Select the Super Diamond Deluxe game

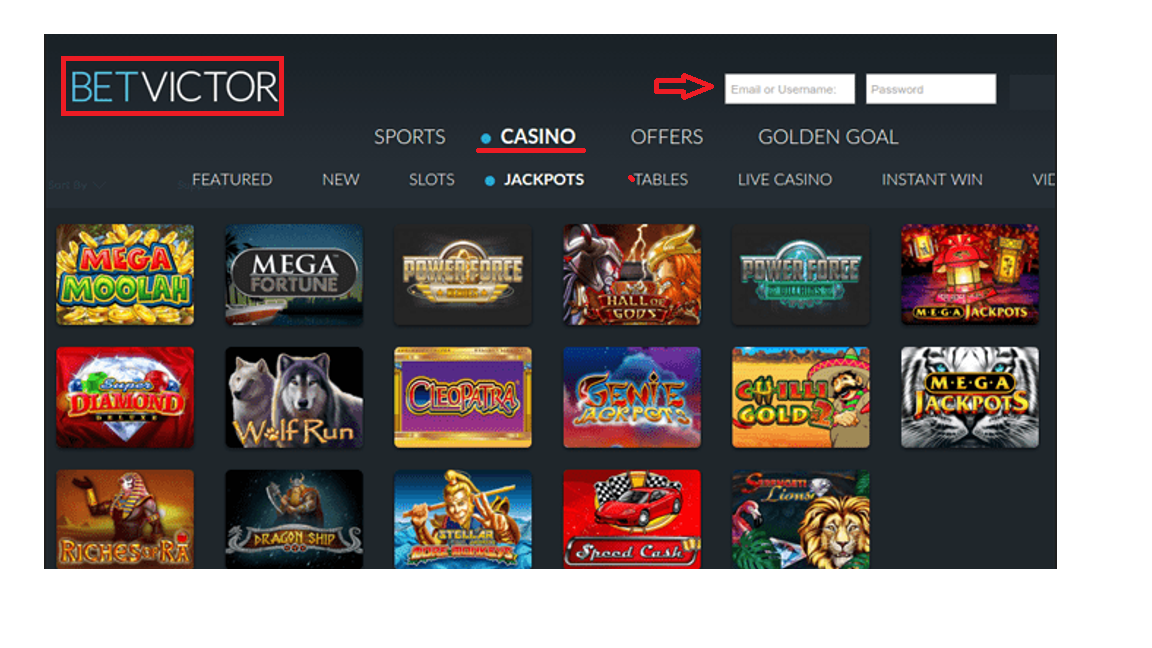tap(125, 397)
